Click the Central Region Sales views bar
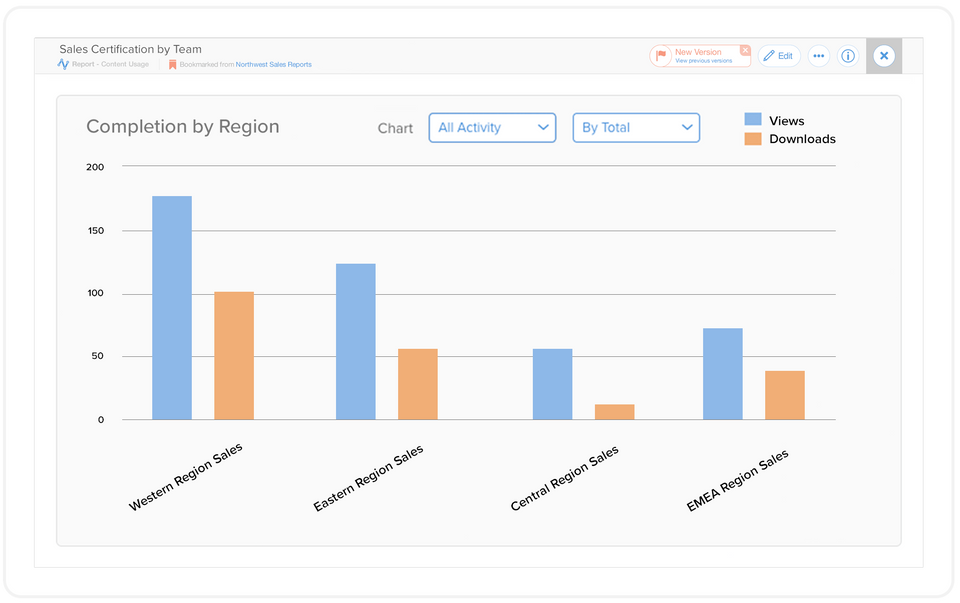This screenshot has height=603, width=960. (552, 384)
